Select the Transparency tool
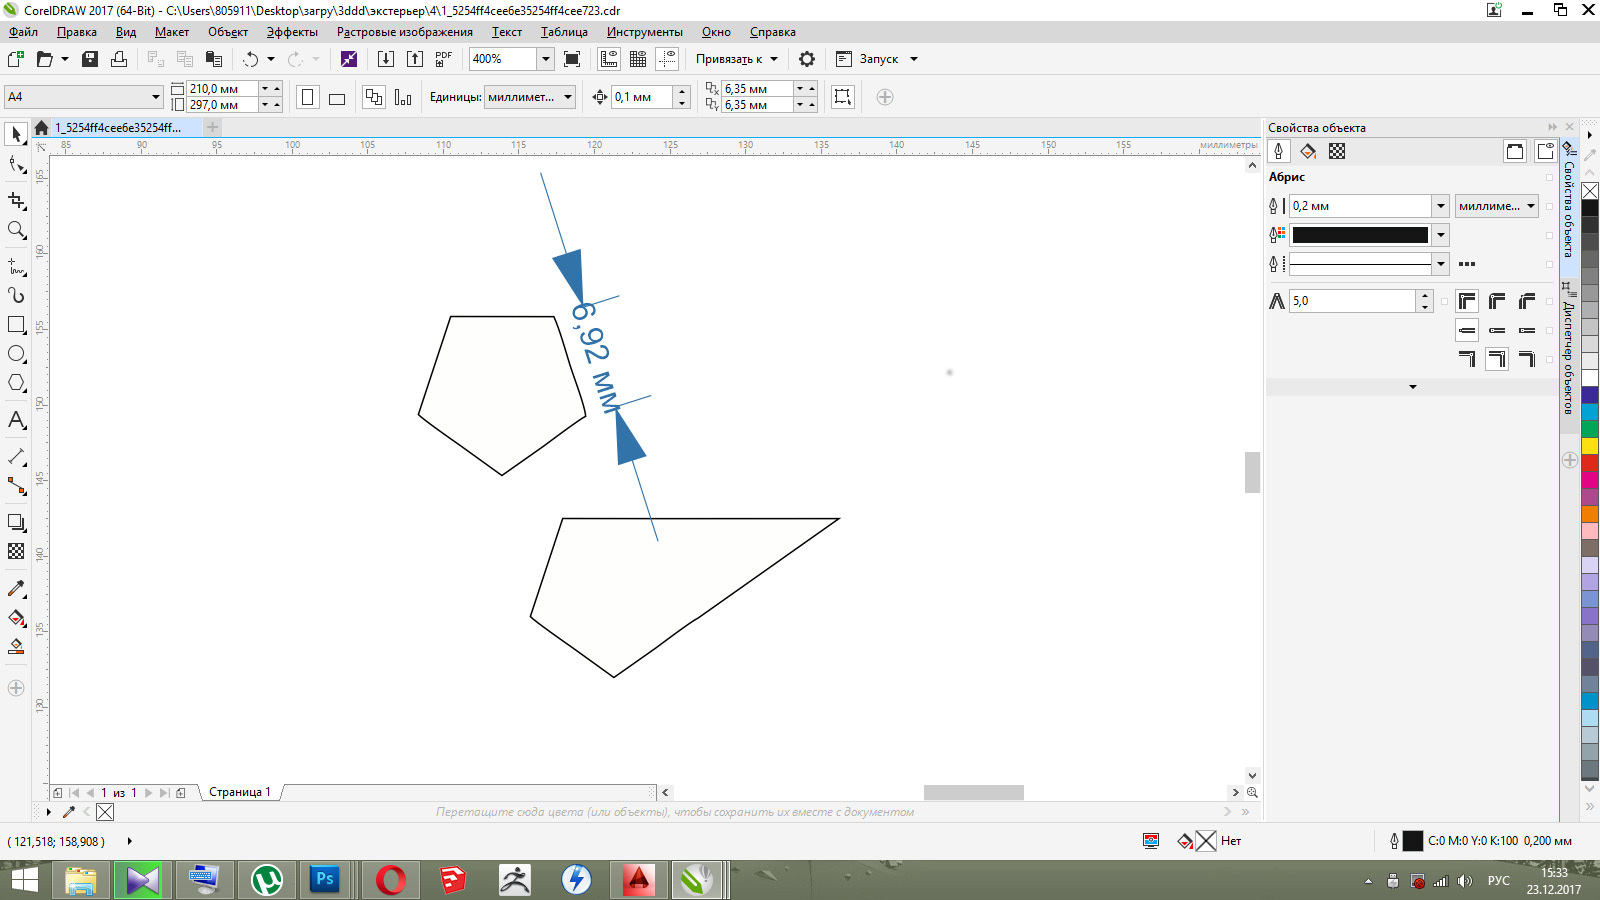Image resolution: width=1600 pixels, height=900 pixels. pyautogui.click(x=16, y=551)
